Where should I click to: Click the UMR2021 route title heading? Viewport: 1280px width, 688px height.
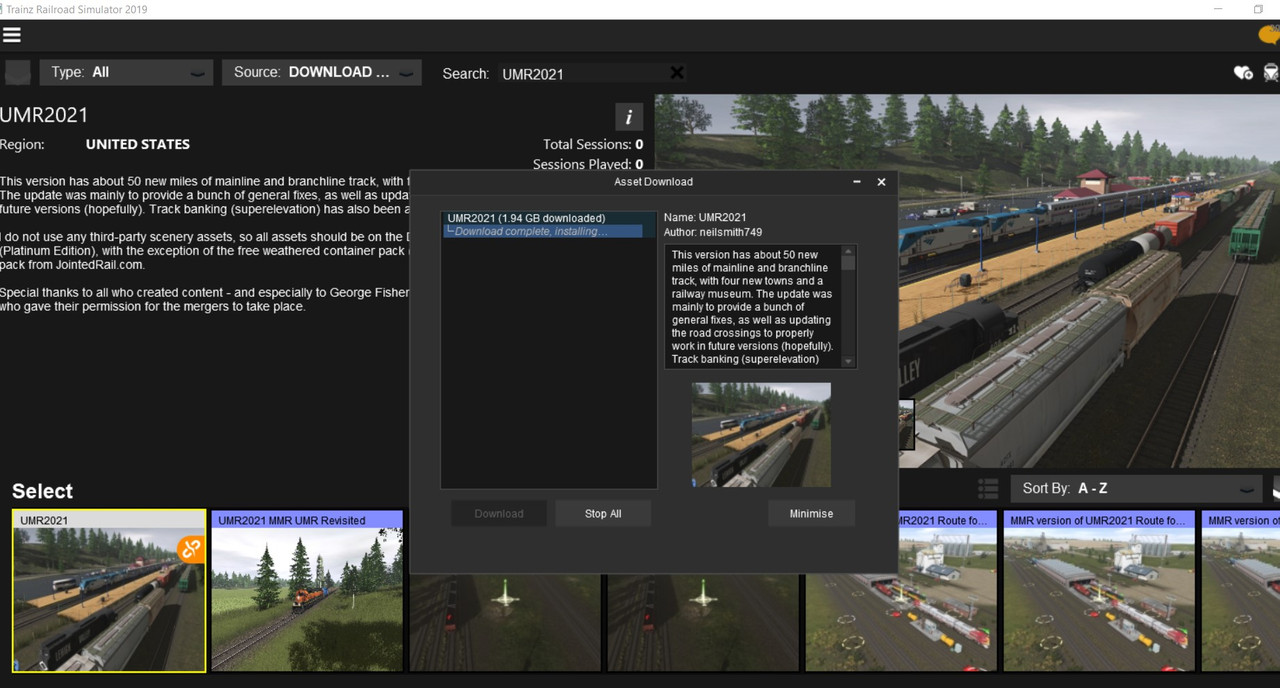point(45,115)
